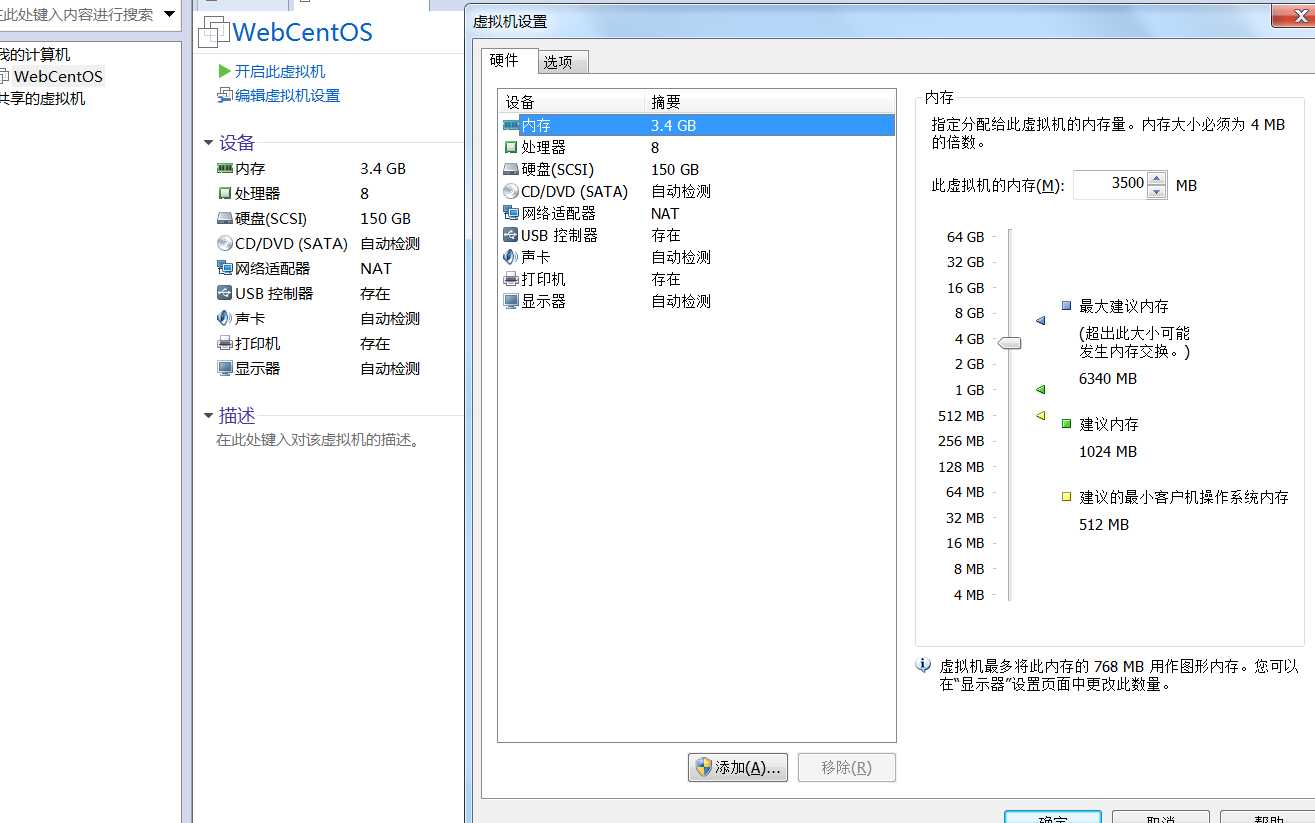
Task: Click the memory MB input field
Action: [x=1110, y=185]
